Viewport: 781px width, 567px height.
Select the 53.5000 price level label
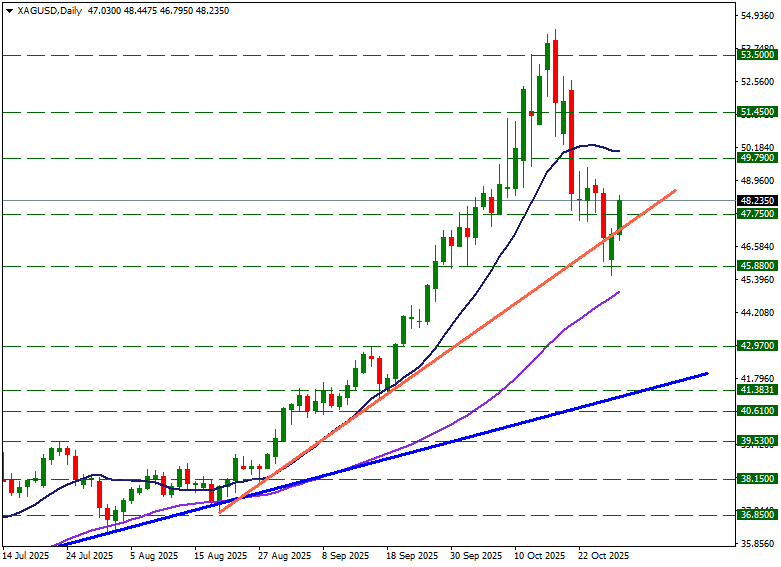[757, 55]
